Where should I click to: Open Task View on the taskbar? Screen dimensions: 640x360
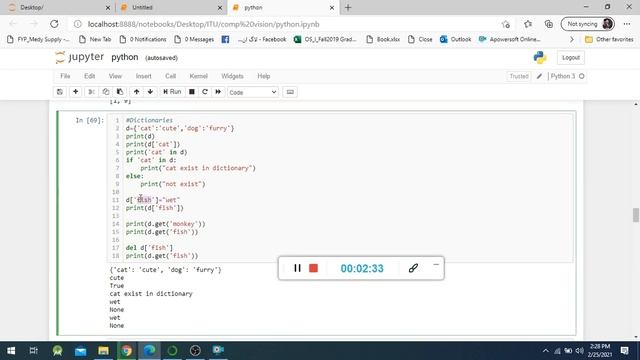point(34,350)
